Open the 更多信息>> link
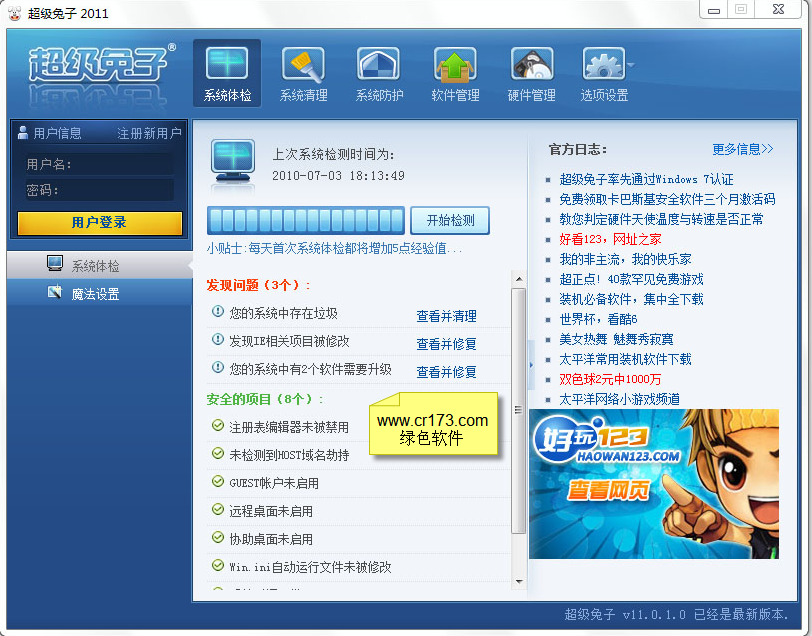 coord(742,149)
